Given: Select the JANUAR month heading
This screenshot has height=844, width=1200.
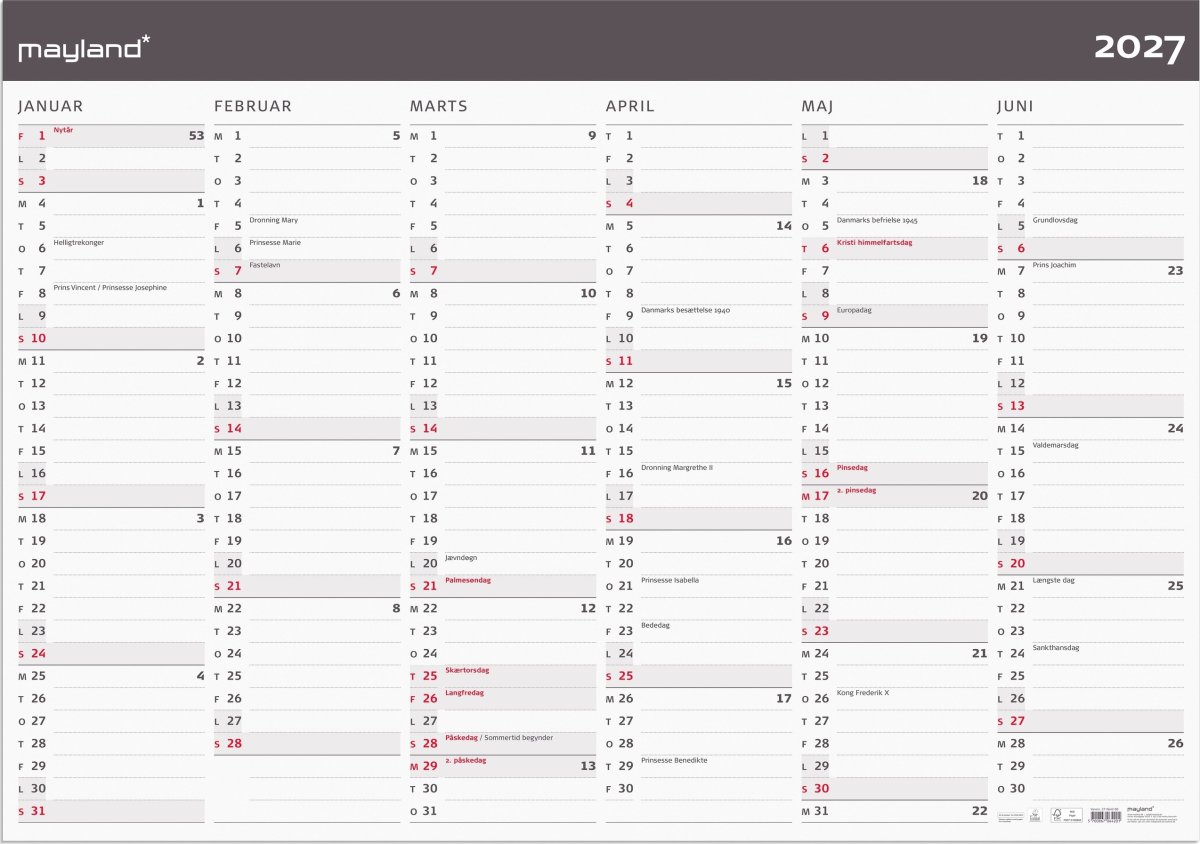Looking at the screenshot, I should (51, 106).
